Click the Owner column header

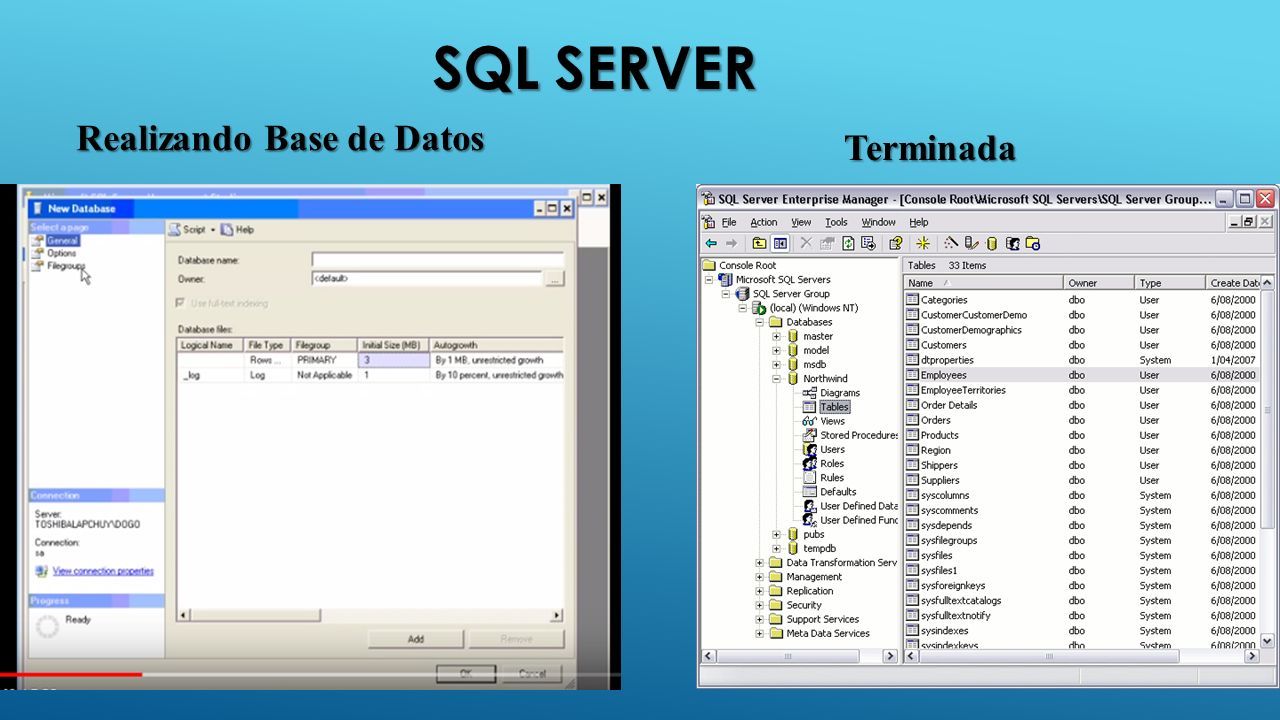coord(1098,283)
